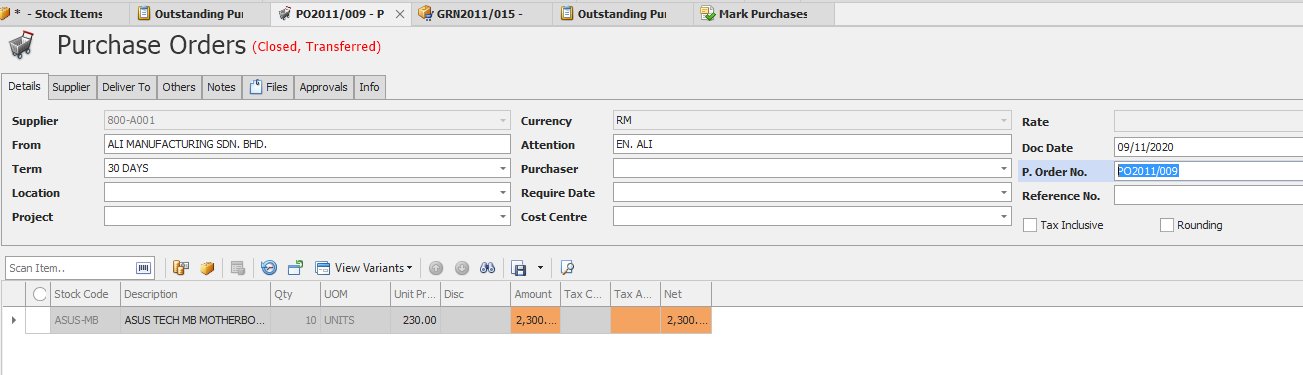1303x375 pixels.
Task: Click the greyed delete row icon
Action: [238, 268]
